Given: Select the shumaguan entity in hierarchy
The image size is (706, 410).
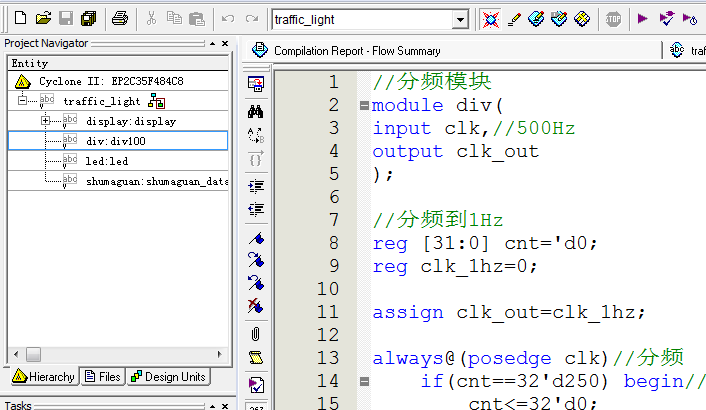Looking at the screenshot, I should tap(155, 181).
